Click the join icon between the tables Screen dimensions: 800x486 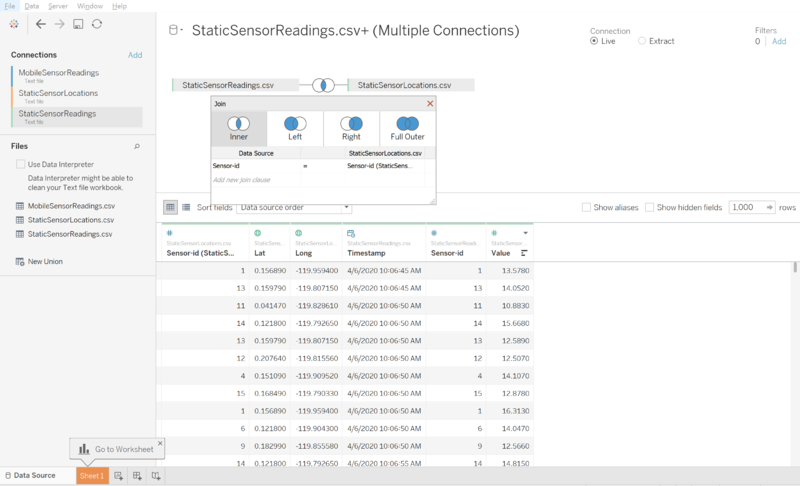(323, 86)
